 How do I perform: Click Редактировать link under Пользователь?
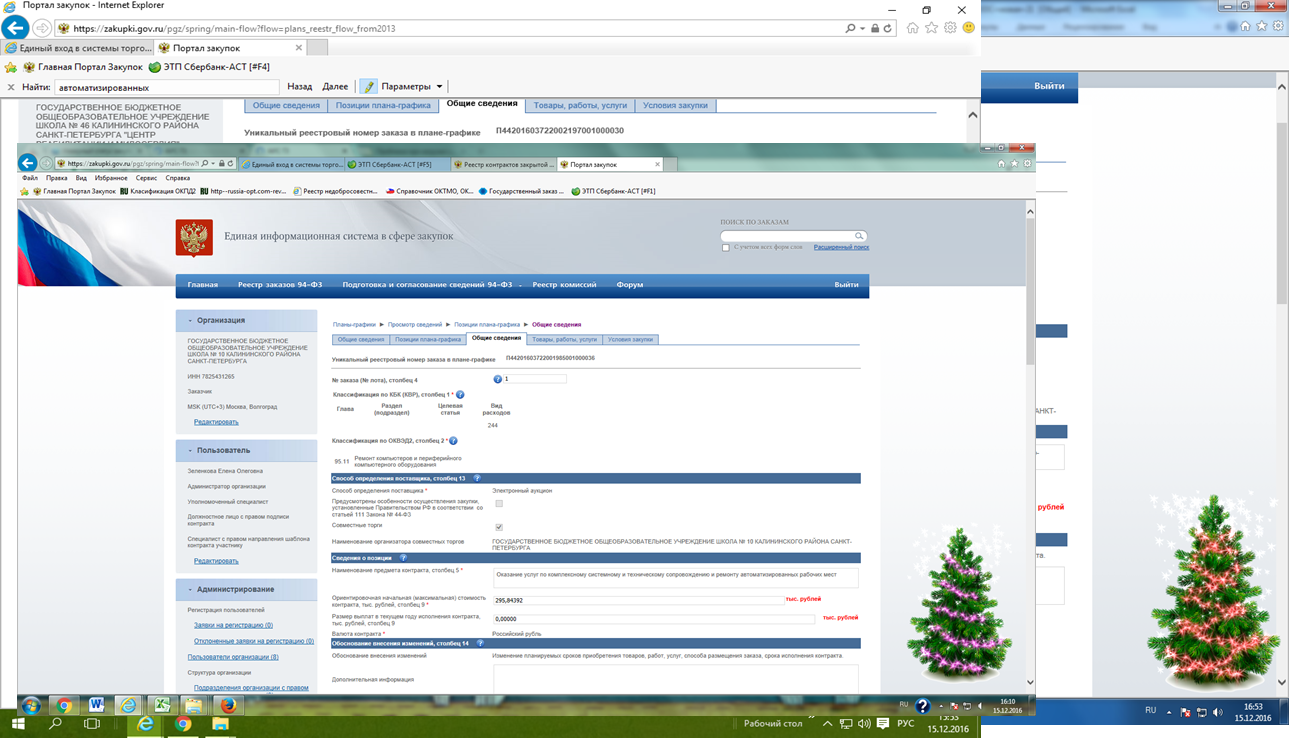[x=216, y=561]
